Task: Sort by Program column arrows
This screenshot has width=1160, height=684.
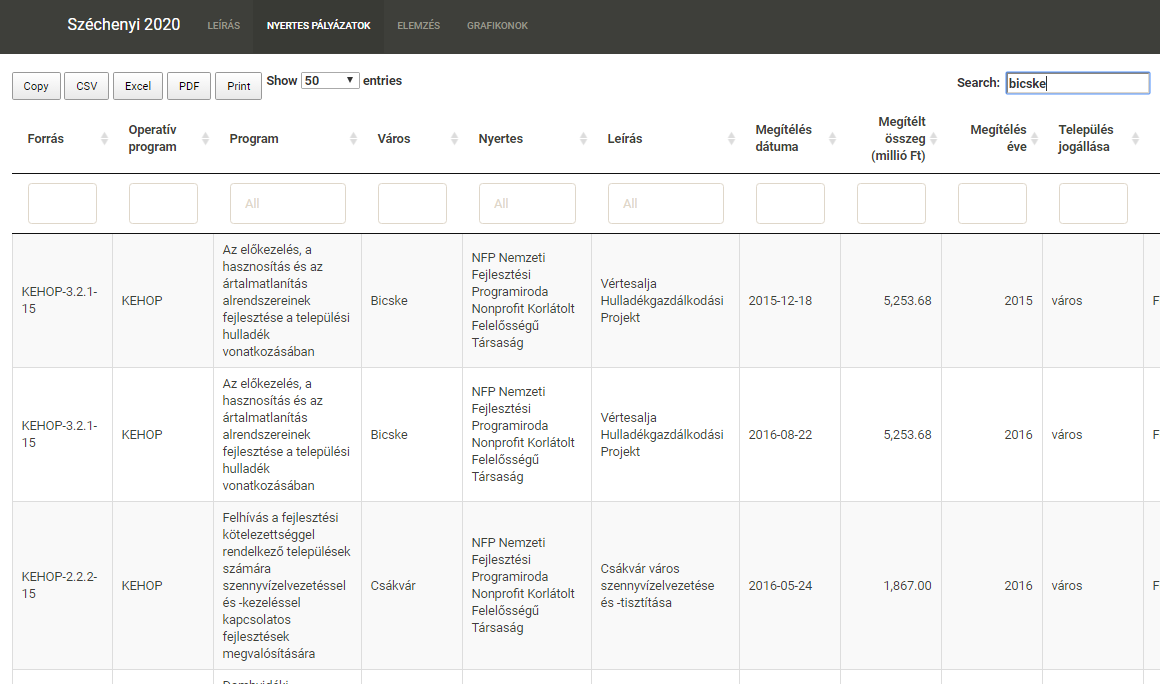Action: pyautogui.click(x=353, y=139)
